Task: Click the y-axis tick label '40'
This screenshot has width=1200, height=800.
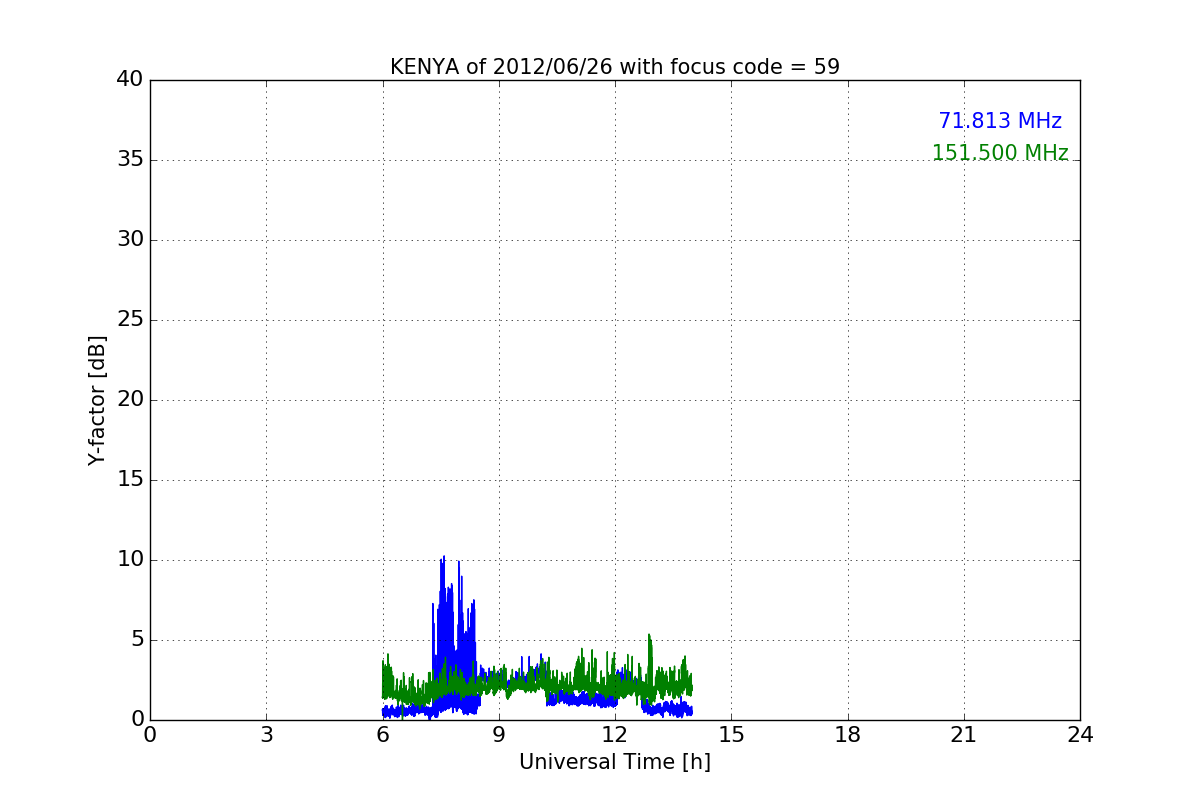Action: 130,80
